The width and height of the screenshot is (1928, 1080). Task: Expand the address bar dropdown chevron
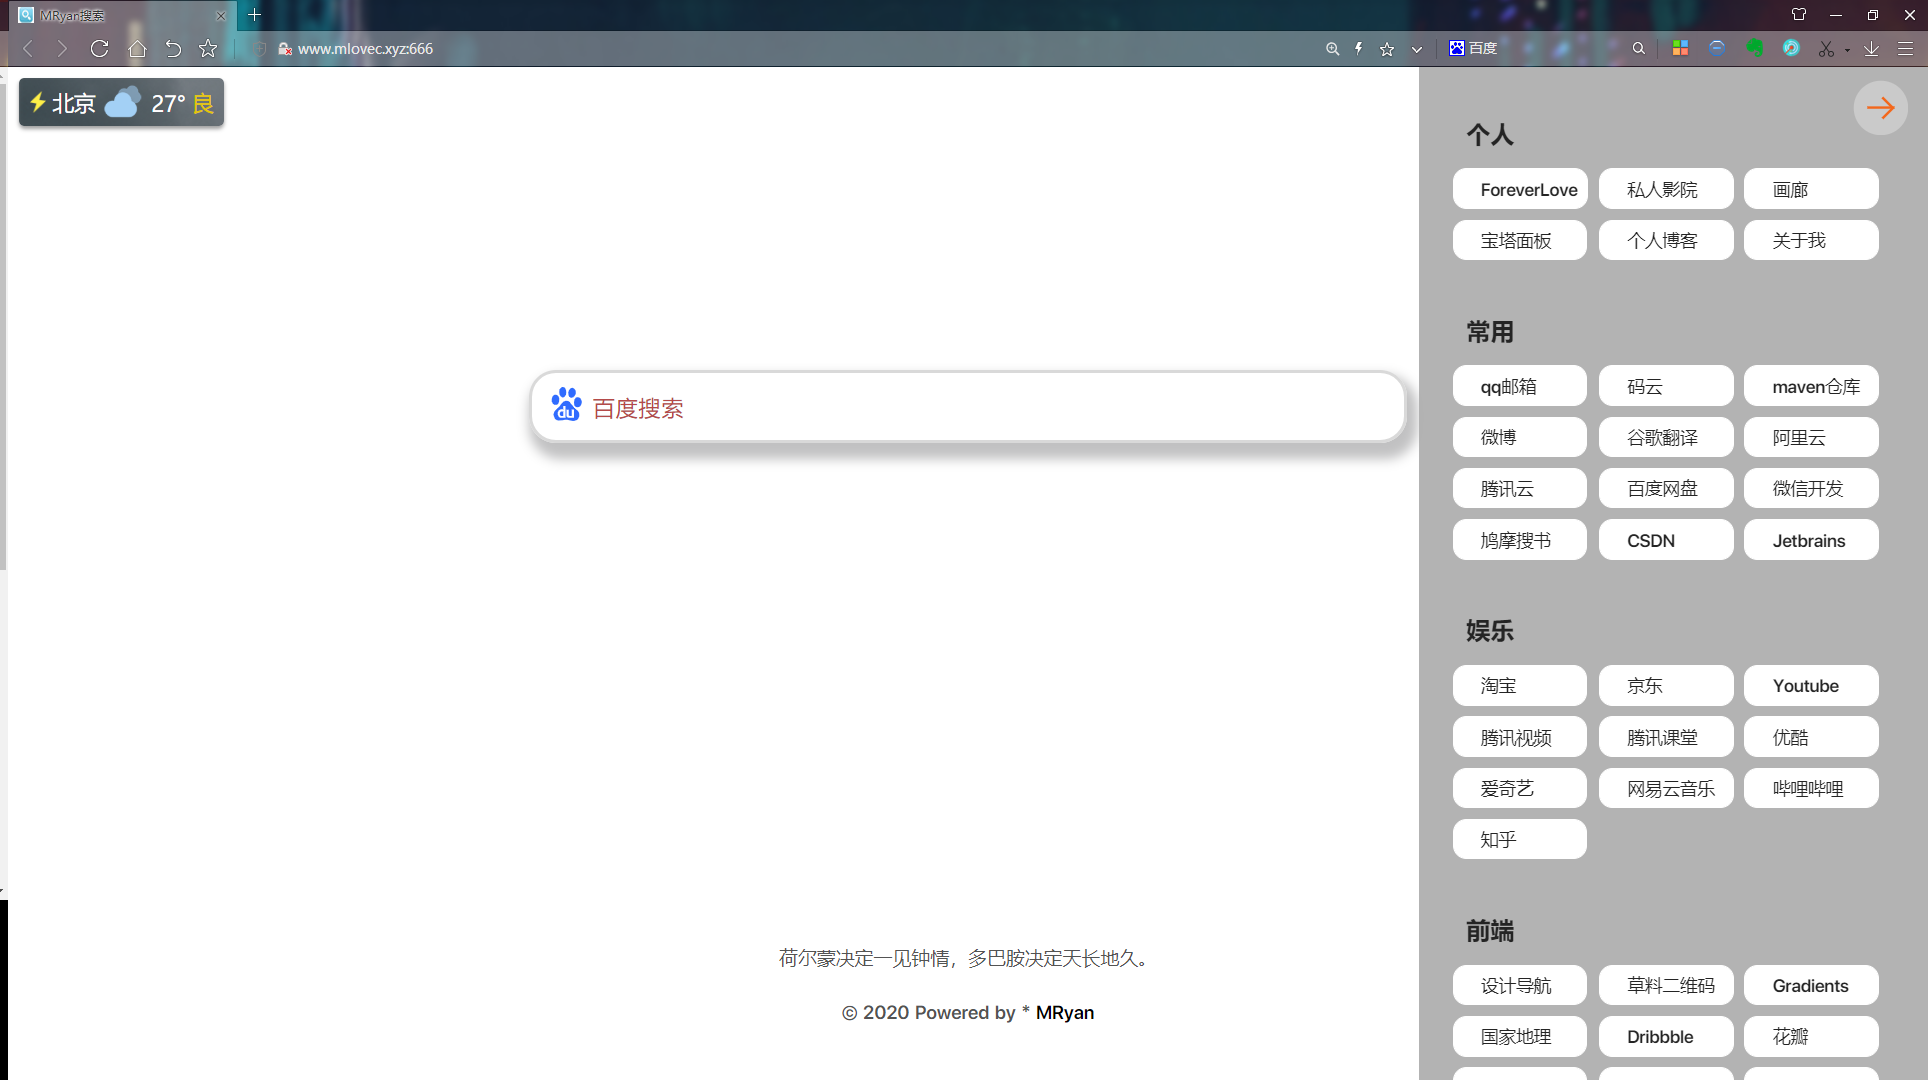(x=1416, y=48)
